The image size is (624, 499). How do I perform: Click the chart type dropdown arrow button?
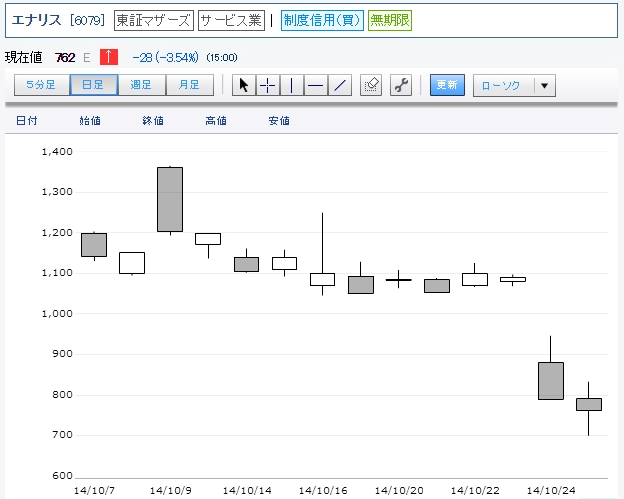coord(544,85)
